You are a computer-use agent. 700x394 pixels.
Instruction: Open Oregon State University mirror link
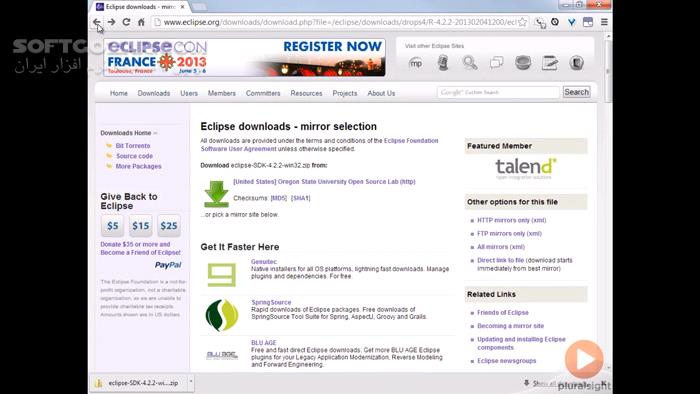click(324, 182)
